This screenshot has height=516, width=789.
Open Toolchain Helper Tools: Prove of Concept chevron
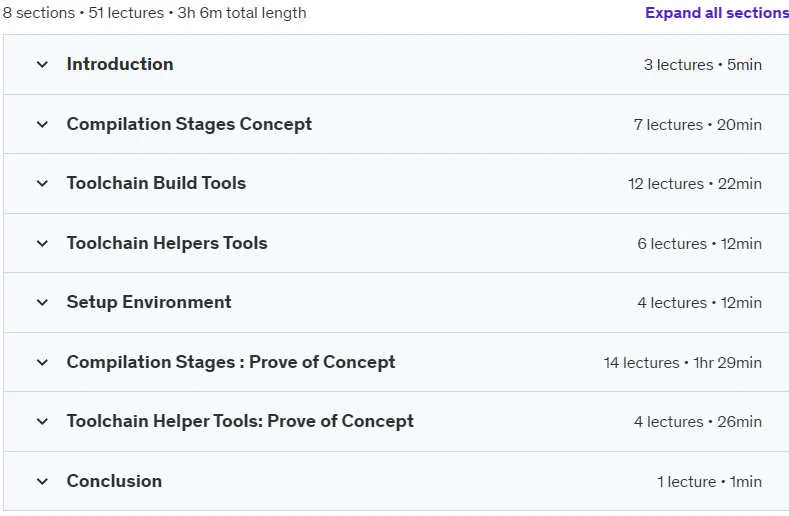pos(42,421)
